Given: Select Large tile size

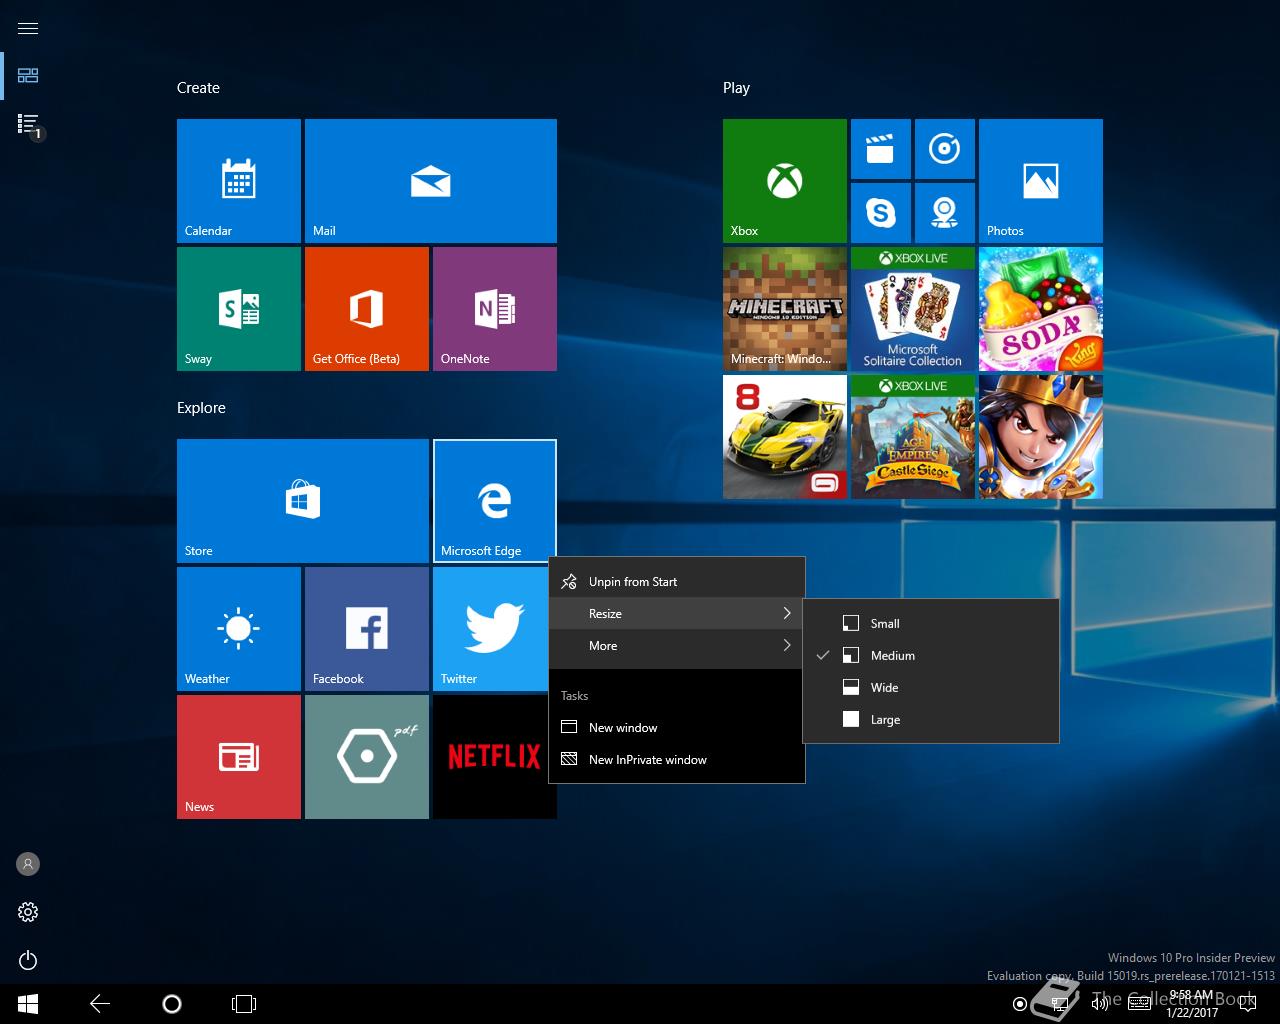Looking at the screenshot, I should pyautogui.click(x=931, y=719).
